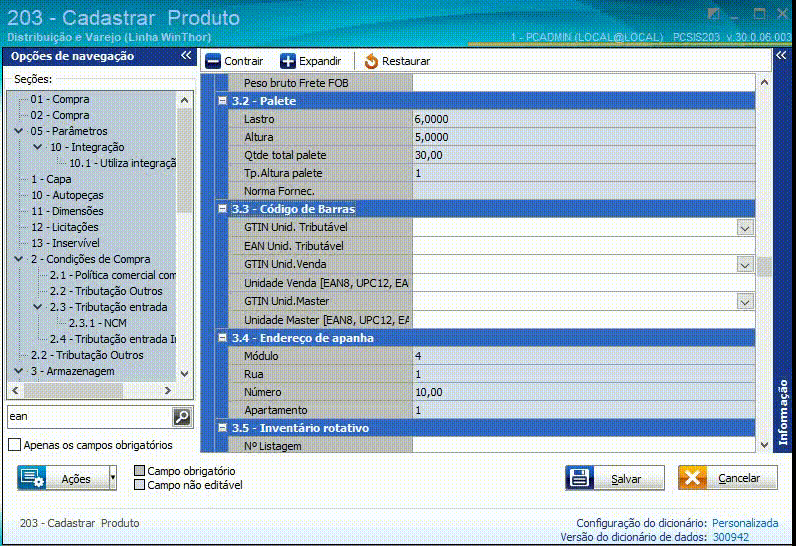Collapse section 3.2 - Palete
This screenshot has height=546, width=796.
[222, 100]
